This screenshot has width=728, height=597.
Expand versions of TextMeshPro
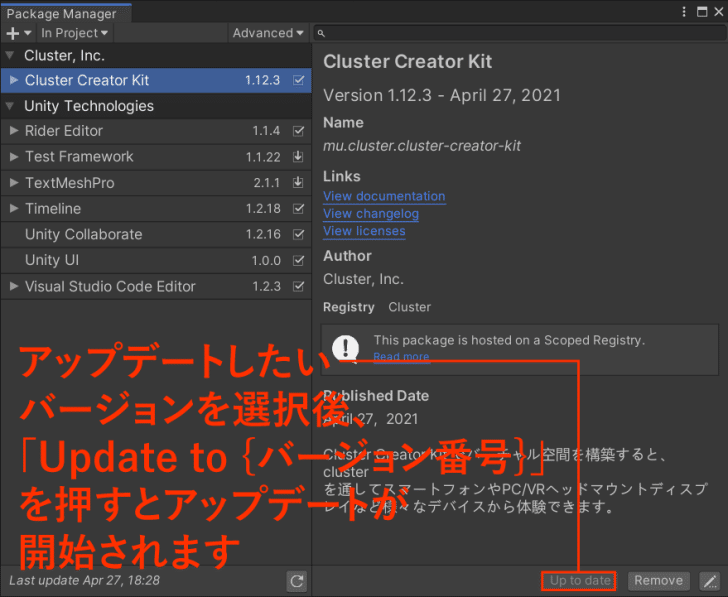pos(14,182)
